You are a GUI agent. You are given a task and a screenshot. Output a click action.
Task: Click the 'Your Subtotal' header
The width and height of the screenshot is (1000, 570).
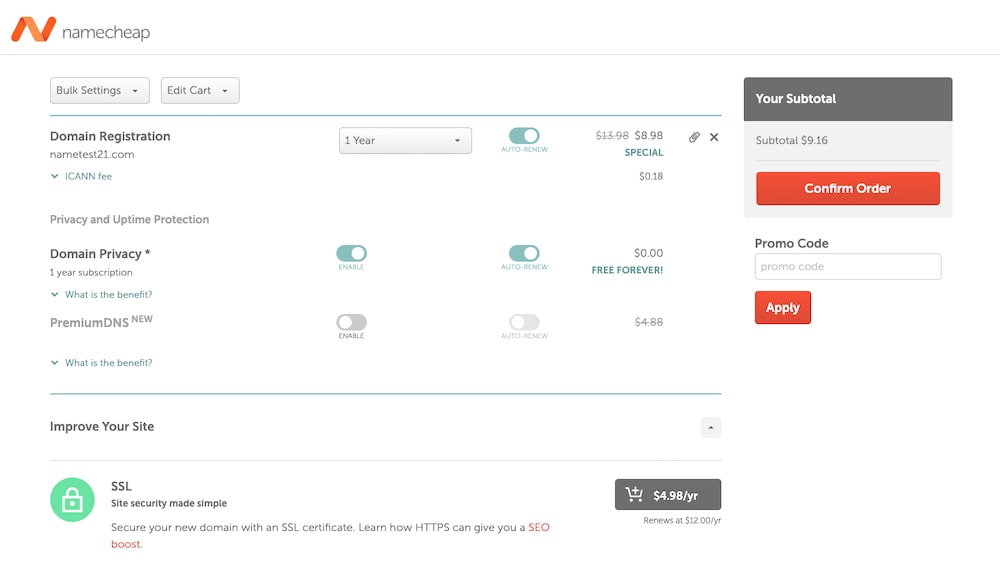(x=795, y=99)
